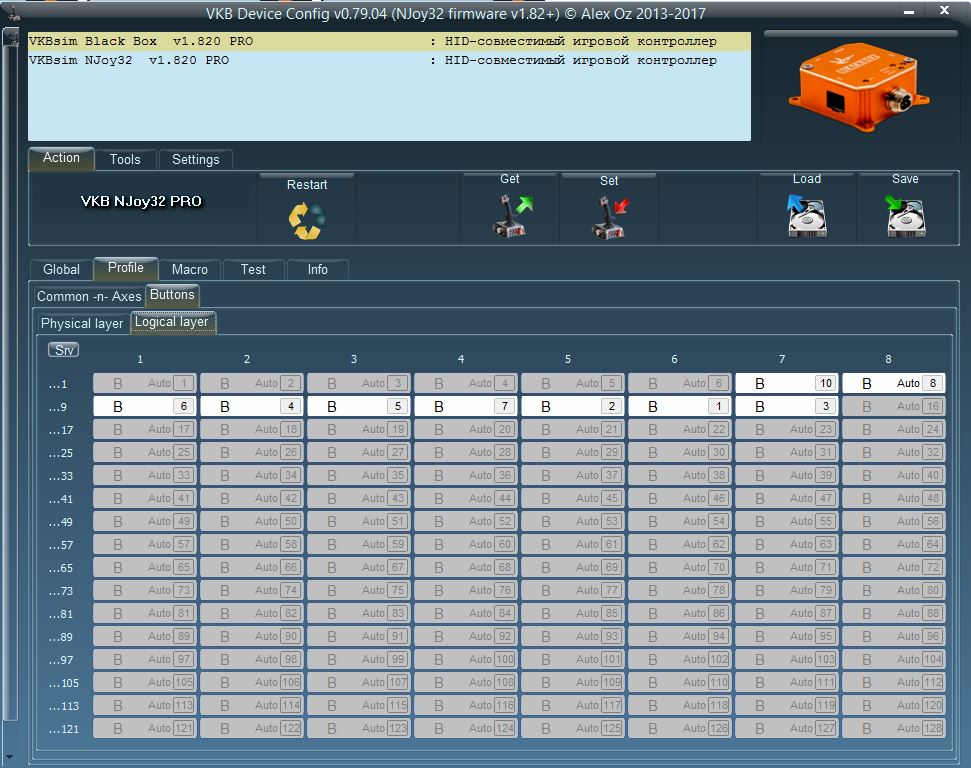971x768 pixels.
Task: Click the Get joystick icon
Action: (x=512, y=215)
